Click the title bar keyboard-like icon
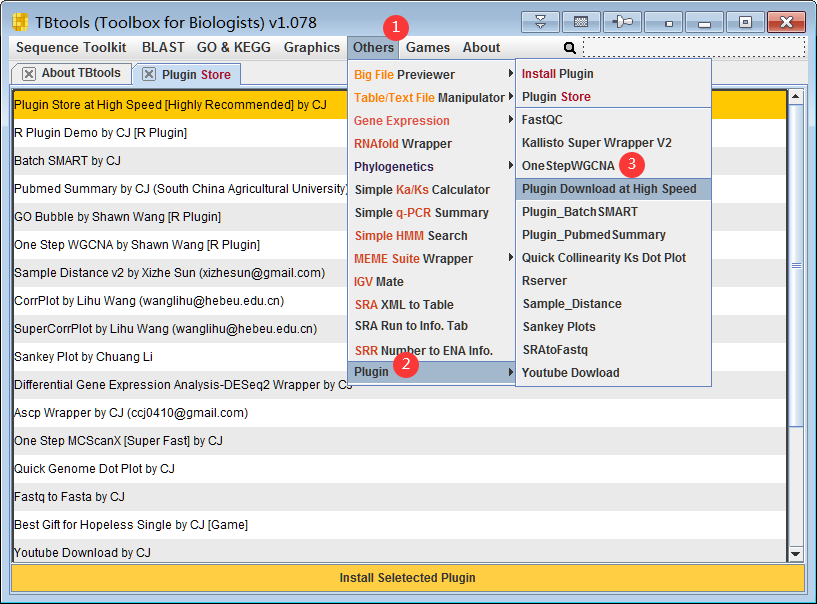 click(x=581, y=22)
